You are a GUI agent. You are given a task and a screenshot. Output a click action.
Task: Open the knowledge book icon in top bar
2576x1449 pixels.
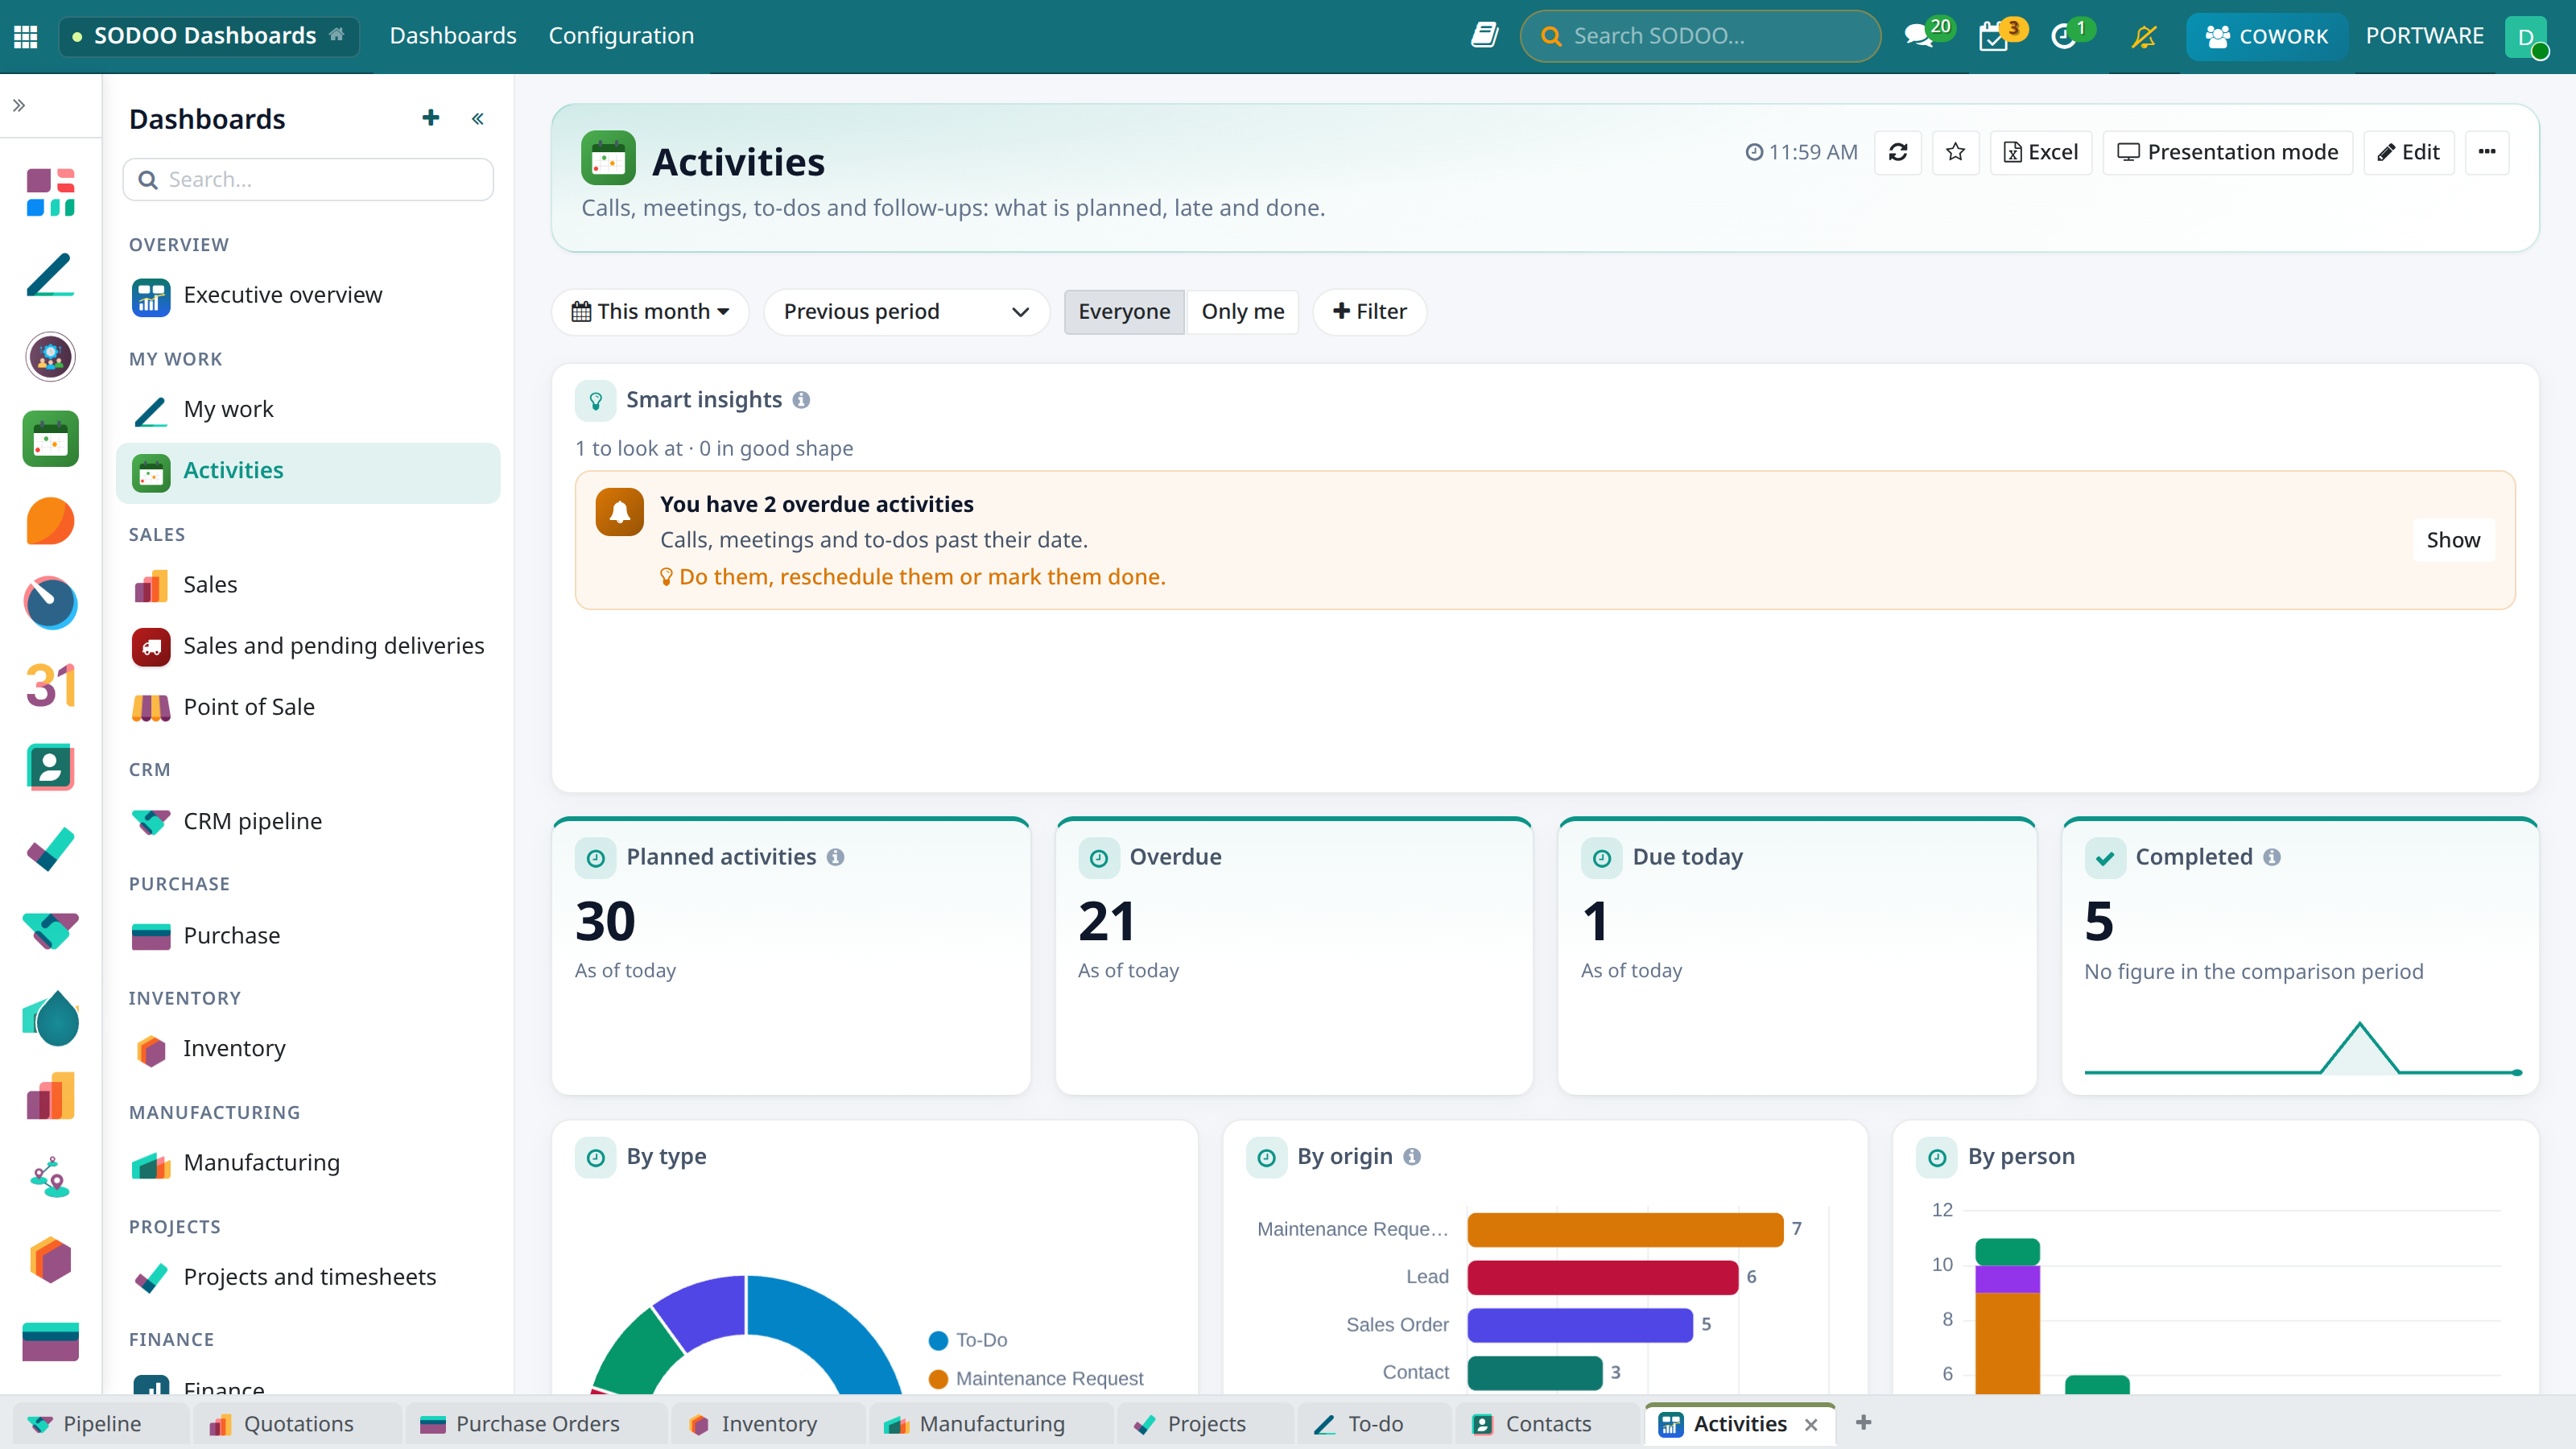tap(1484, 36)
